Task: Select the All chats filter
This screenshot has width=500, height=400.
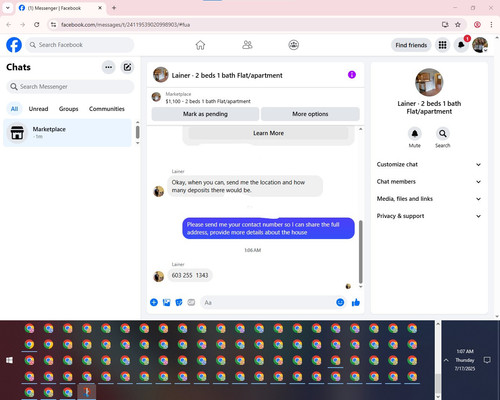Action: (14, 109)
